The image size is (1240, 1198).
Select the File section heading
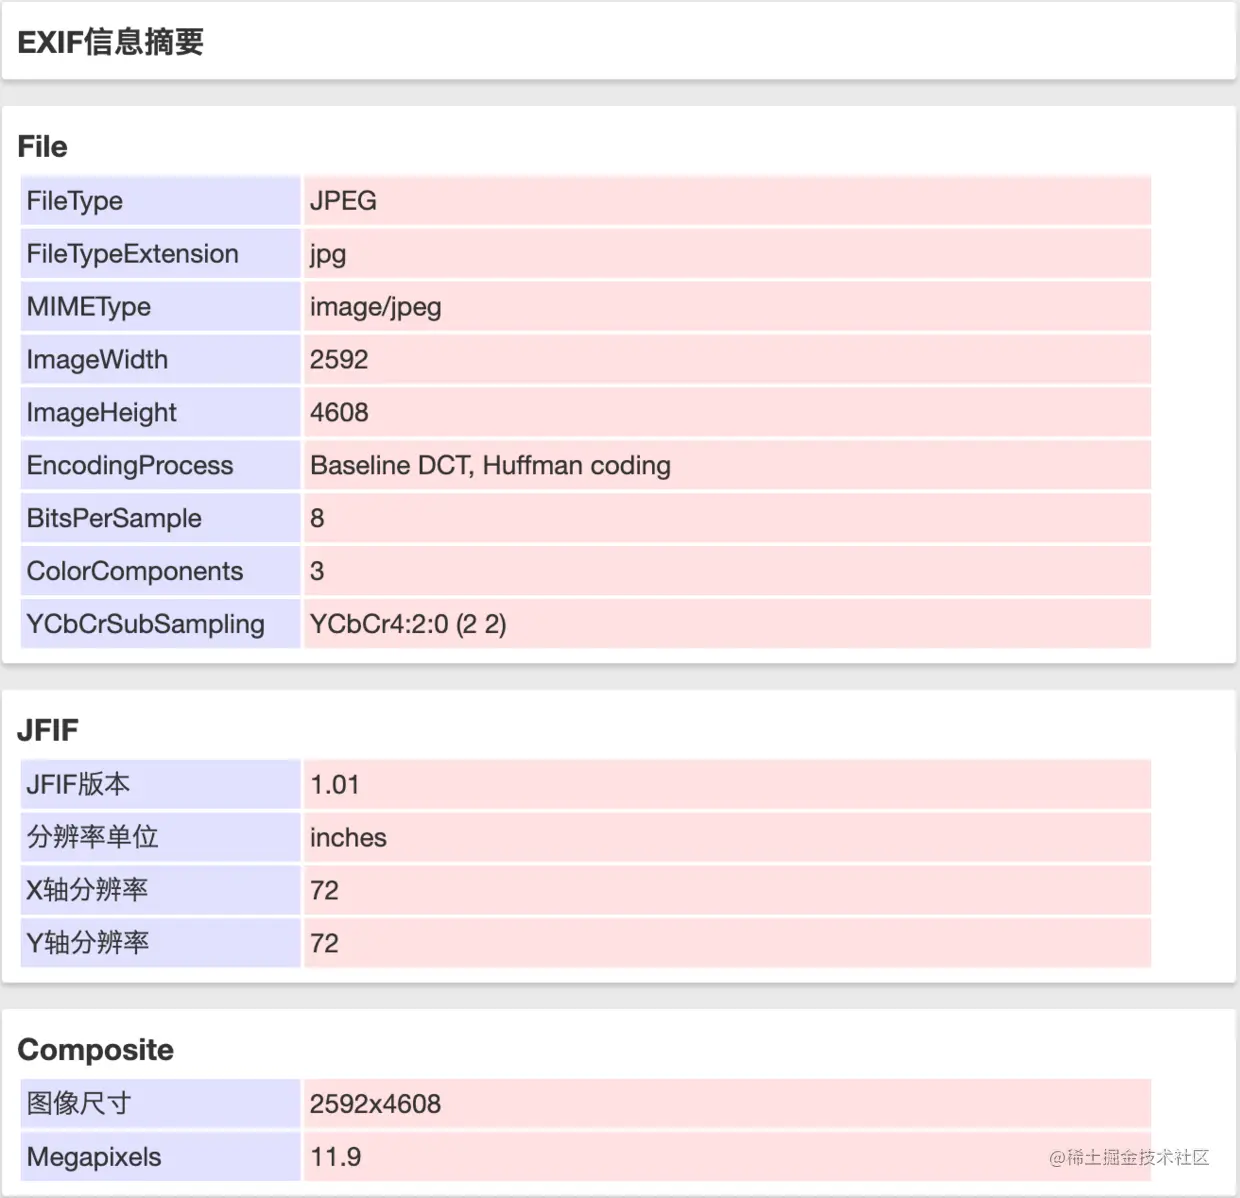click(41, 146)
